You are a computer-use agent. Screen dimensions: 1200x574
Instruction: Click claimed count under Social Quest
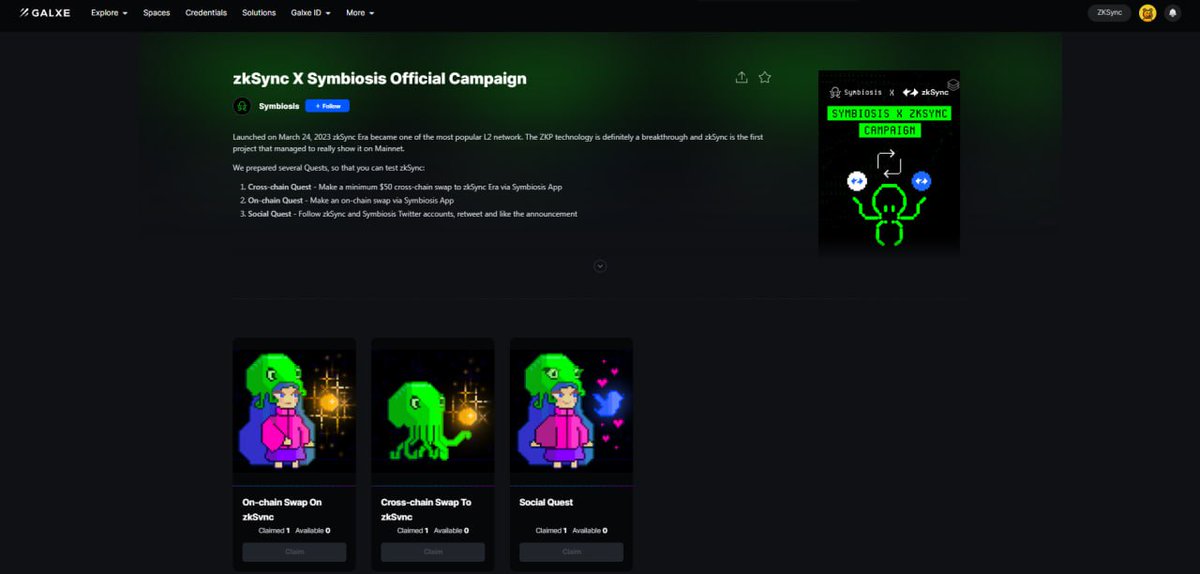click(552, 530)
